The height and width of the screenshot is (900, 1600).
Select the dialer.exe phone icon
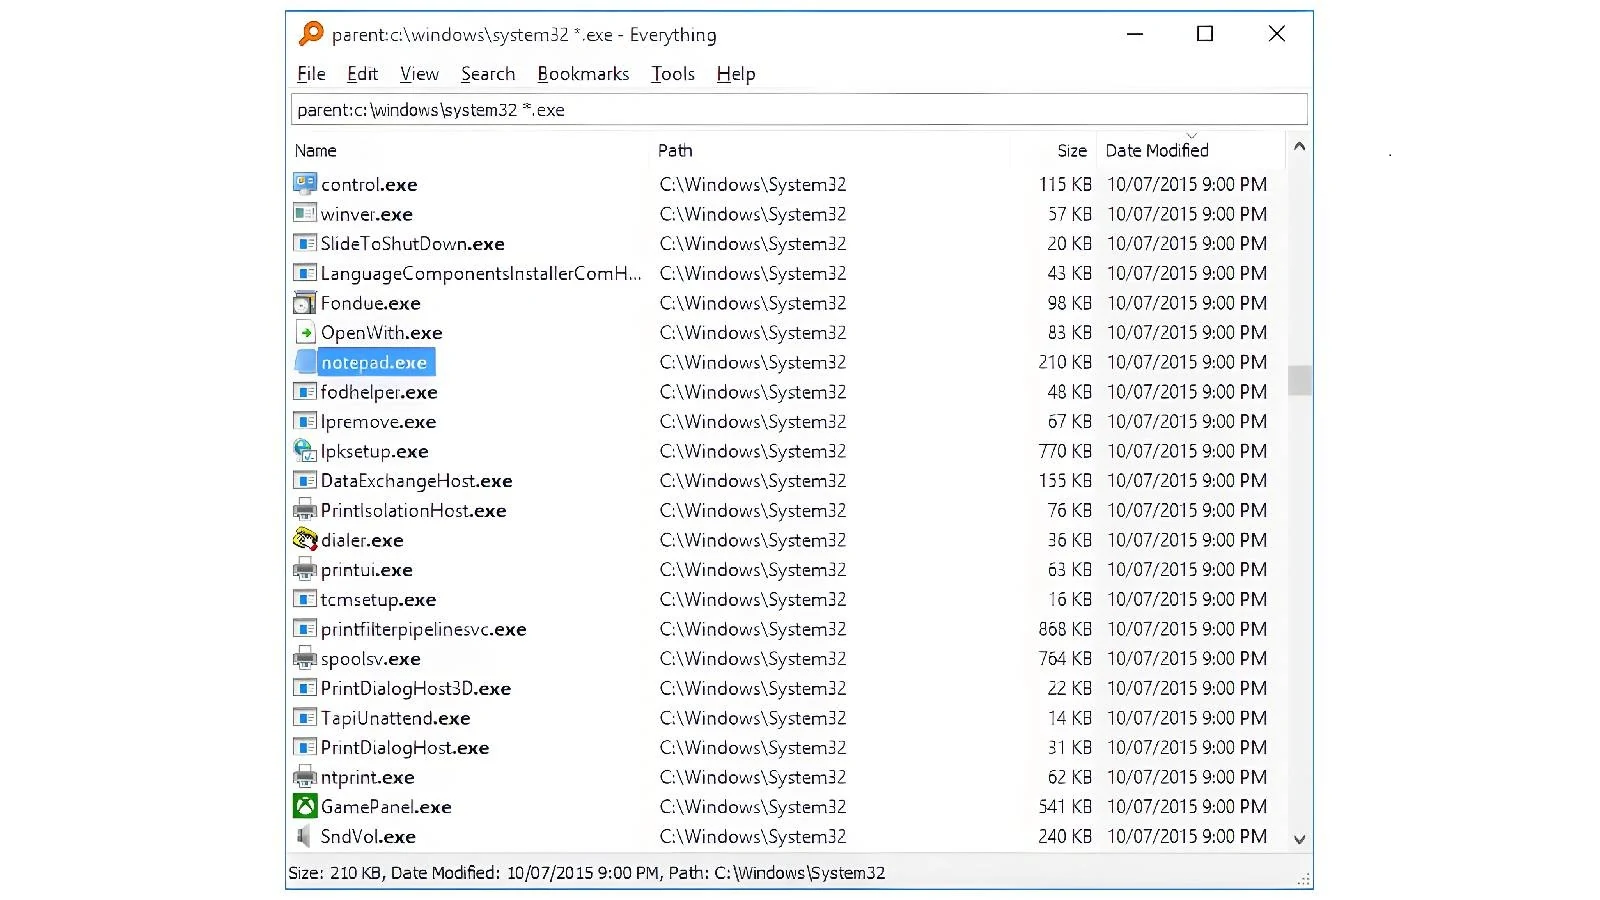click(305, 540)
